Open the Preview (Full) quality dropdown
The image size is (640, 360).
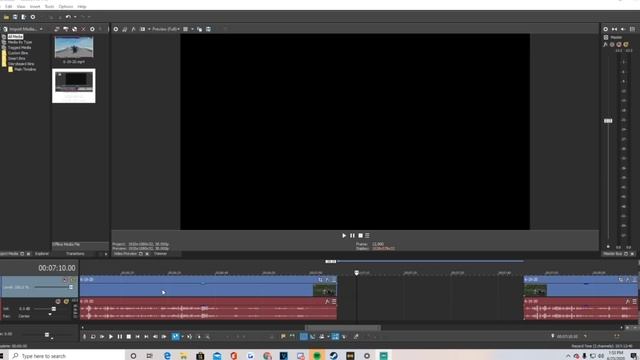click(166, 29)
